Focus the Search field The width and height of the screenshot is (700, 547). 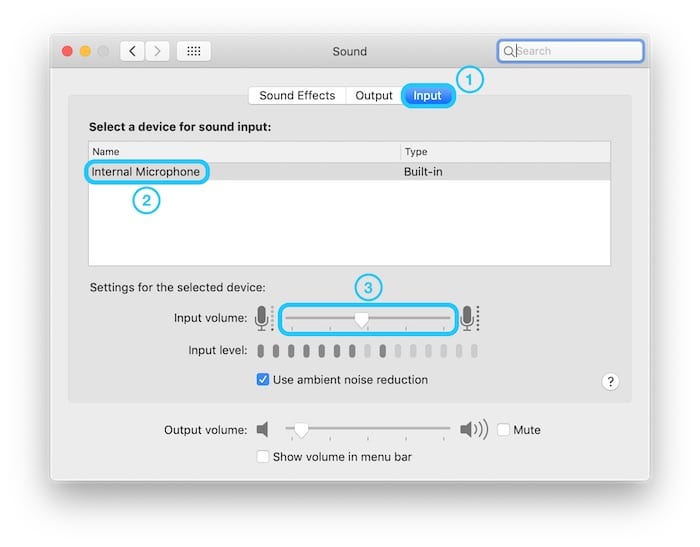click(x=570, y=51)
